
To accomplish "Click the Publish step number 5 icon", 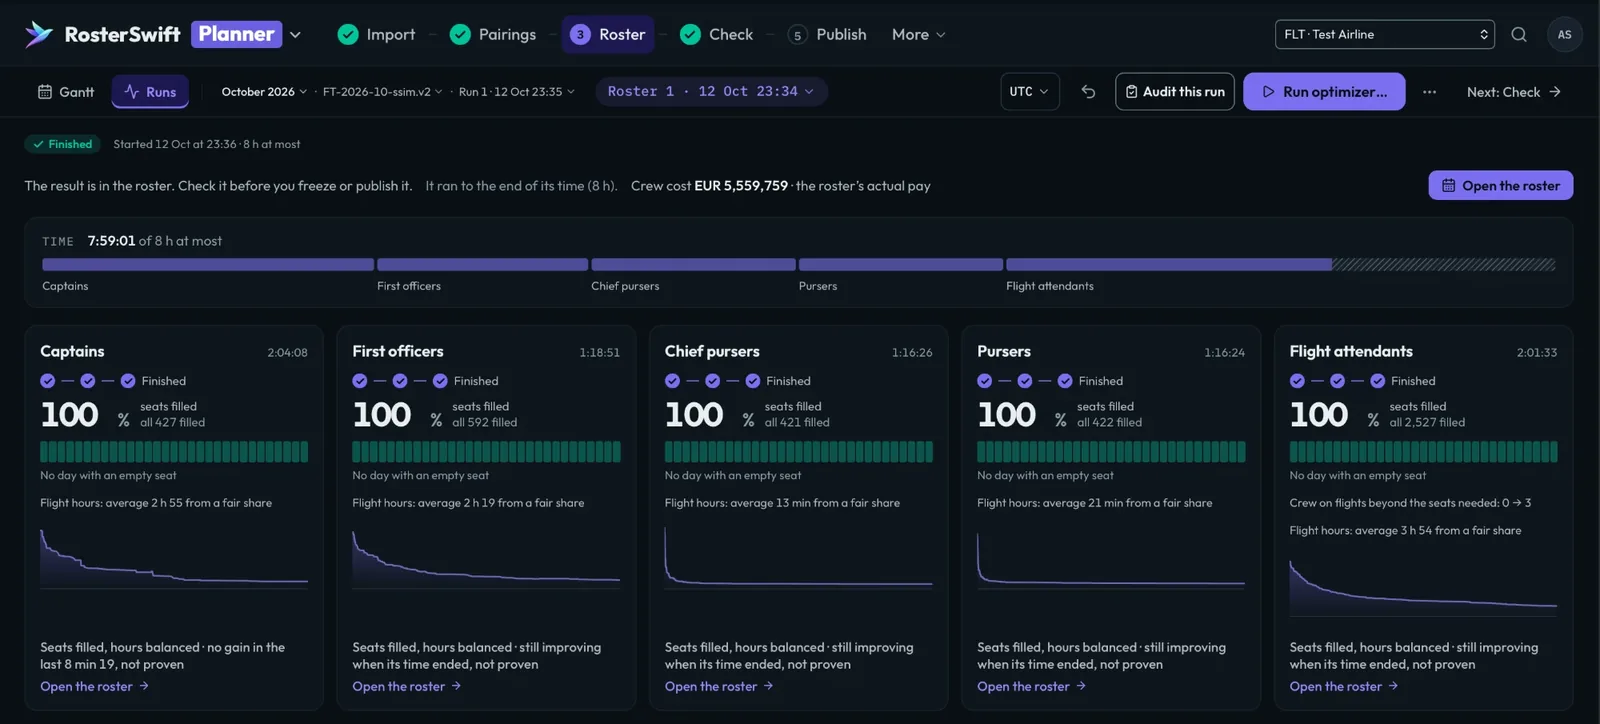I will [797, 35].
